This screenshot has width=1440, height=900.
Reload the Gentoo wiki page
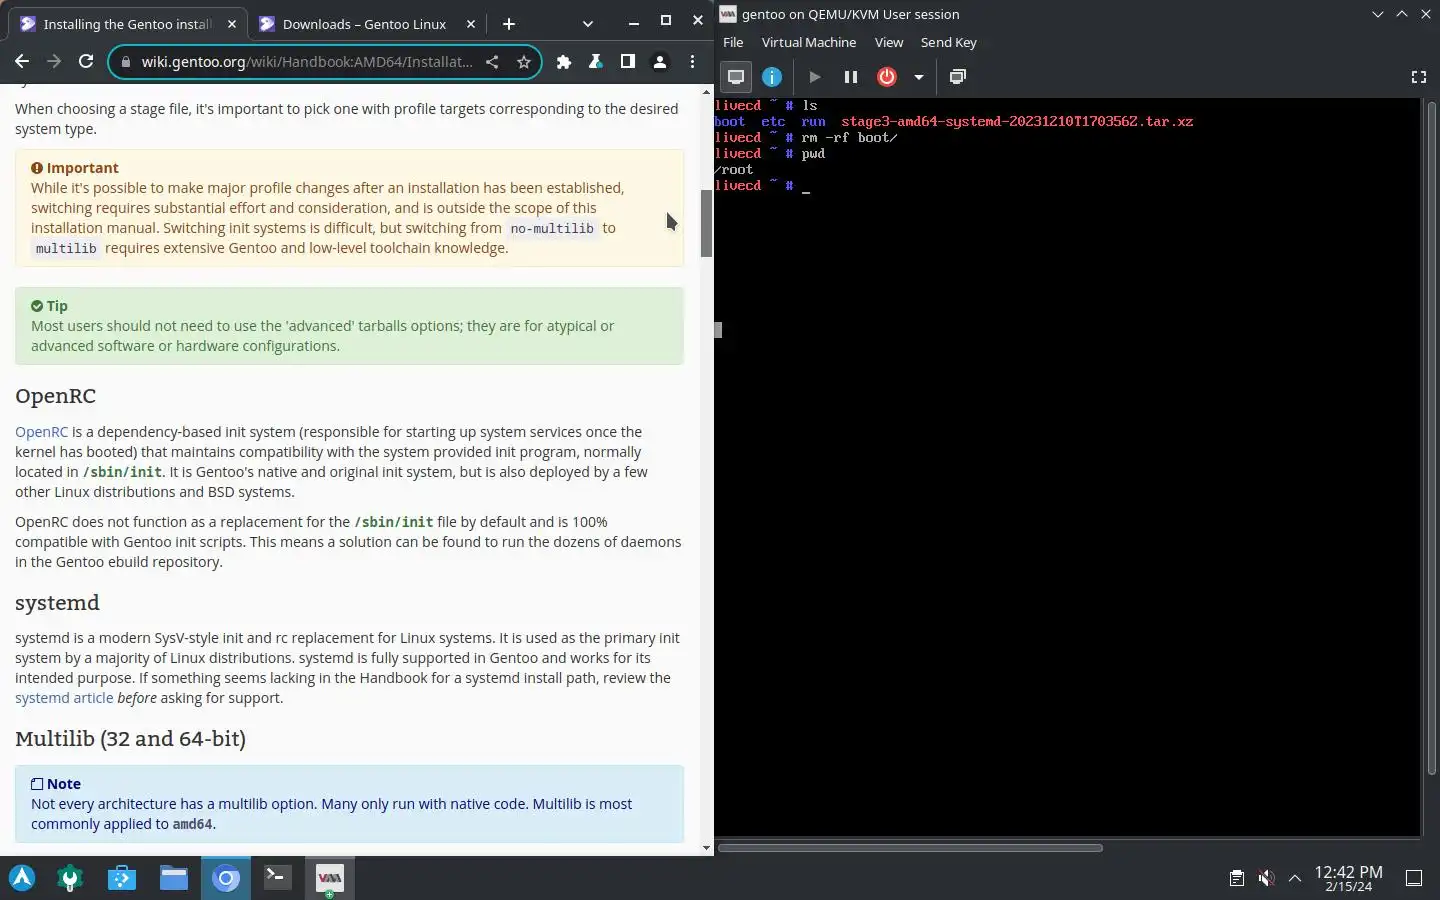point(86,62)
